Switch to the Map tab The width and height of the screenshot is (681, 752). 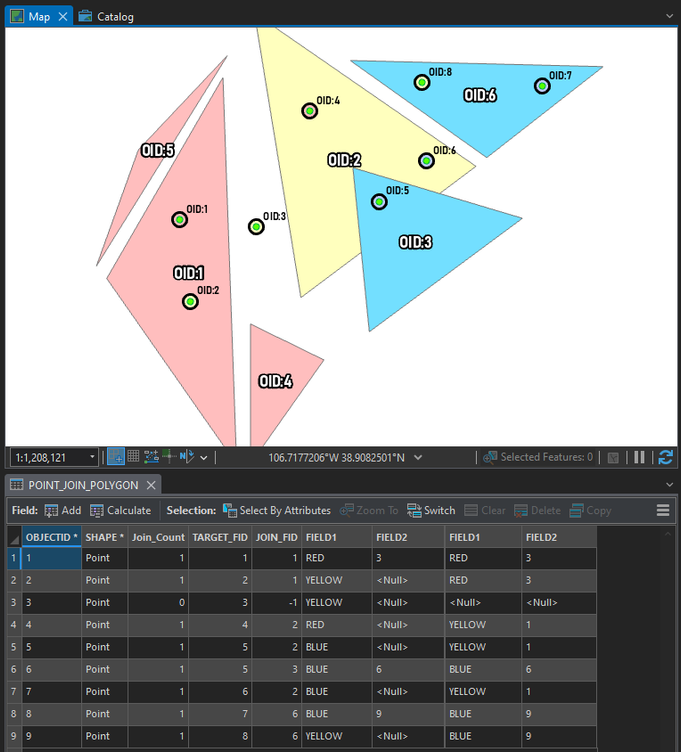coord(39,16)
